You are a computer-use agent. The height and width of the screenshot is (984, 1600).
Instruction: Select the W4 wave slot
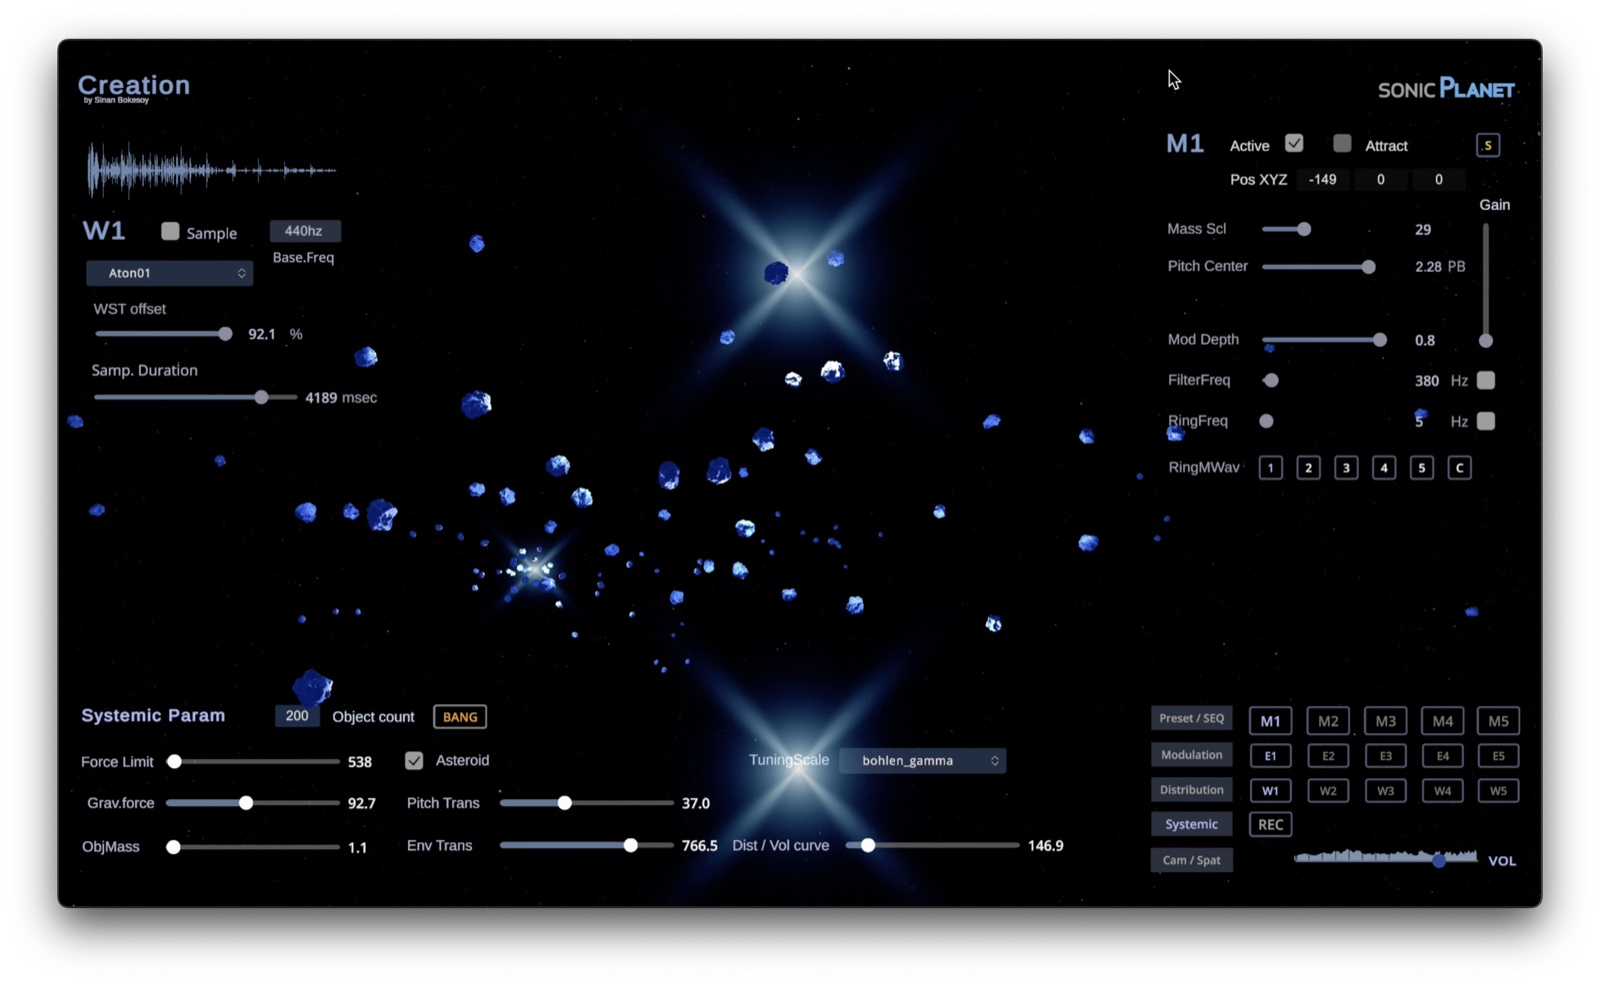[1442, 791]
